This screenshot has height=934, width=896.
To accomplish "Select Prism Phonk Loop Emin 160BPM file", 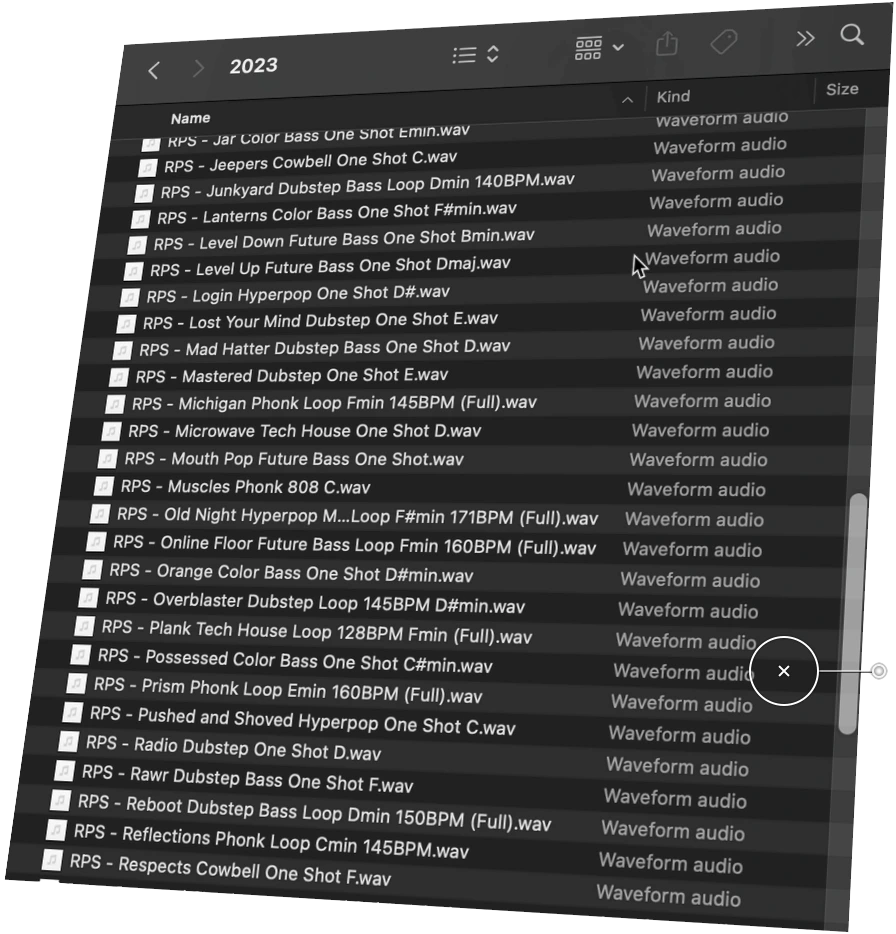I will [x=287, y=691].
